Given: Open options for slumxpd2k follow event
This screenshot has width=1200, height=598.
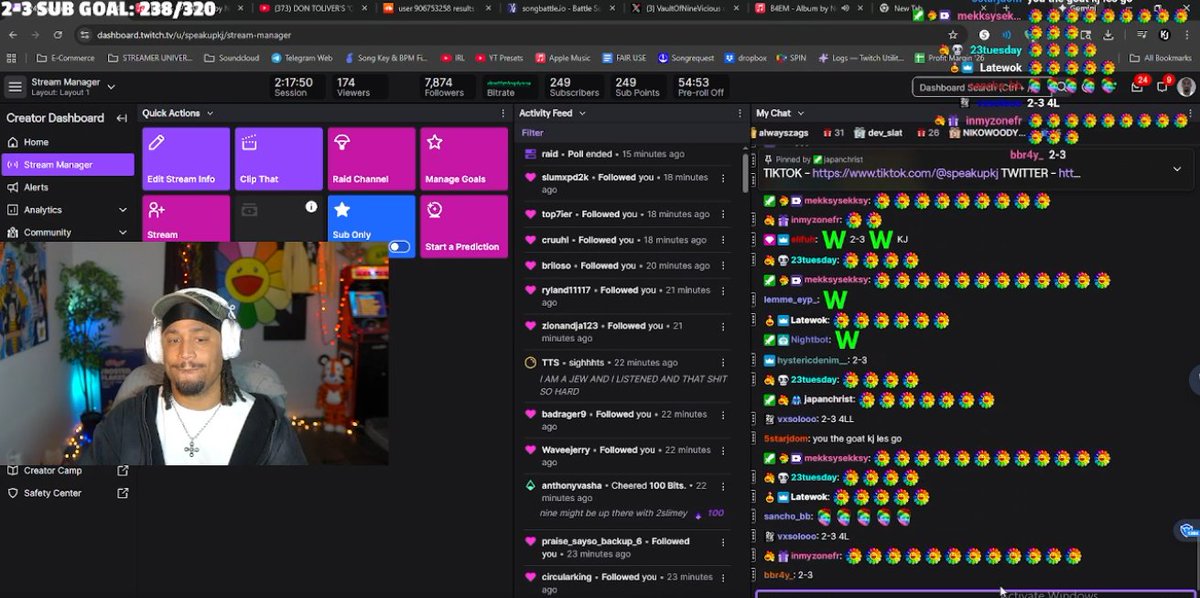Looking at the screenshot, I should click(x=723, y=178).
